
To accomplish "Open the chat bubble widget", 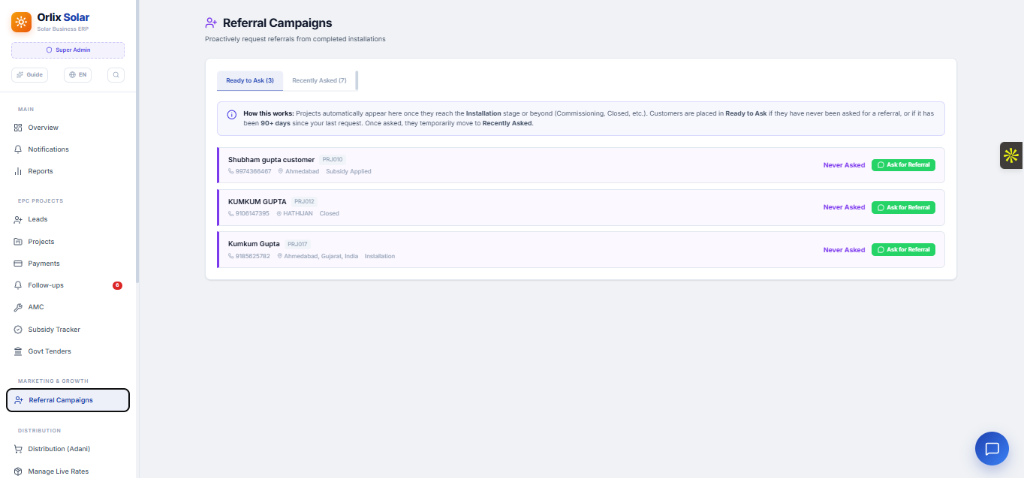I will point(991,449).
